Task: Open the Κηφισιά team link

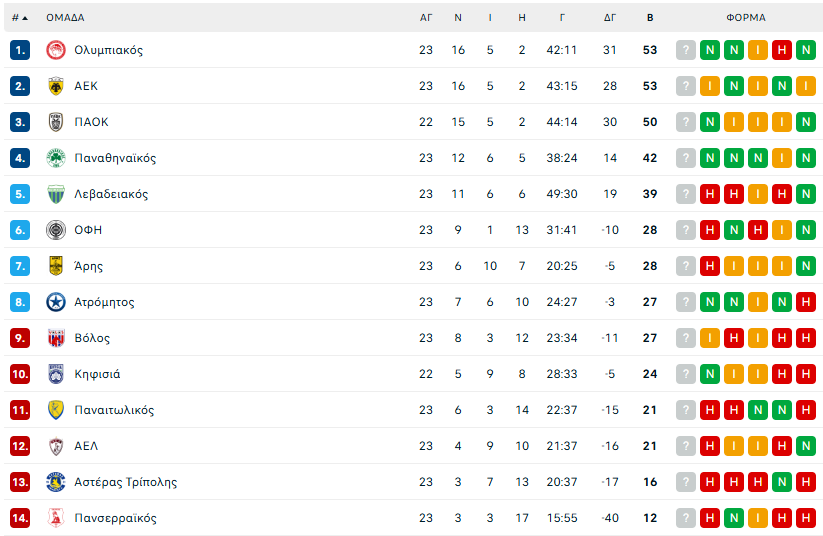Action: (x=97, y=374)
